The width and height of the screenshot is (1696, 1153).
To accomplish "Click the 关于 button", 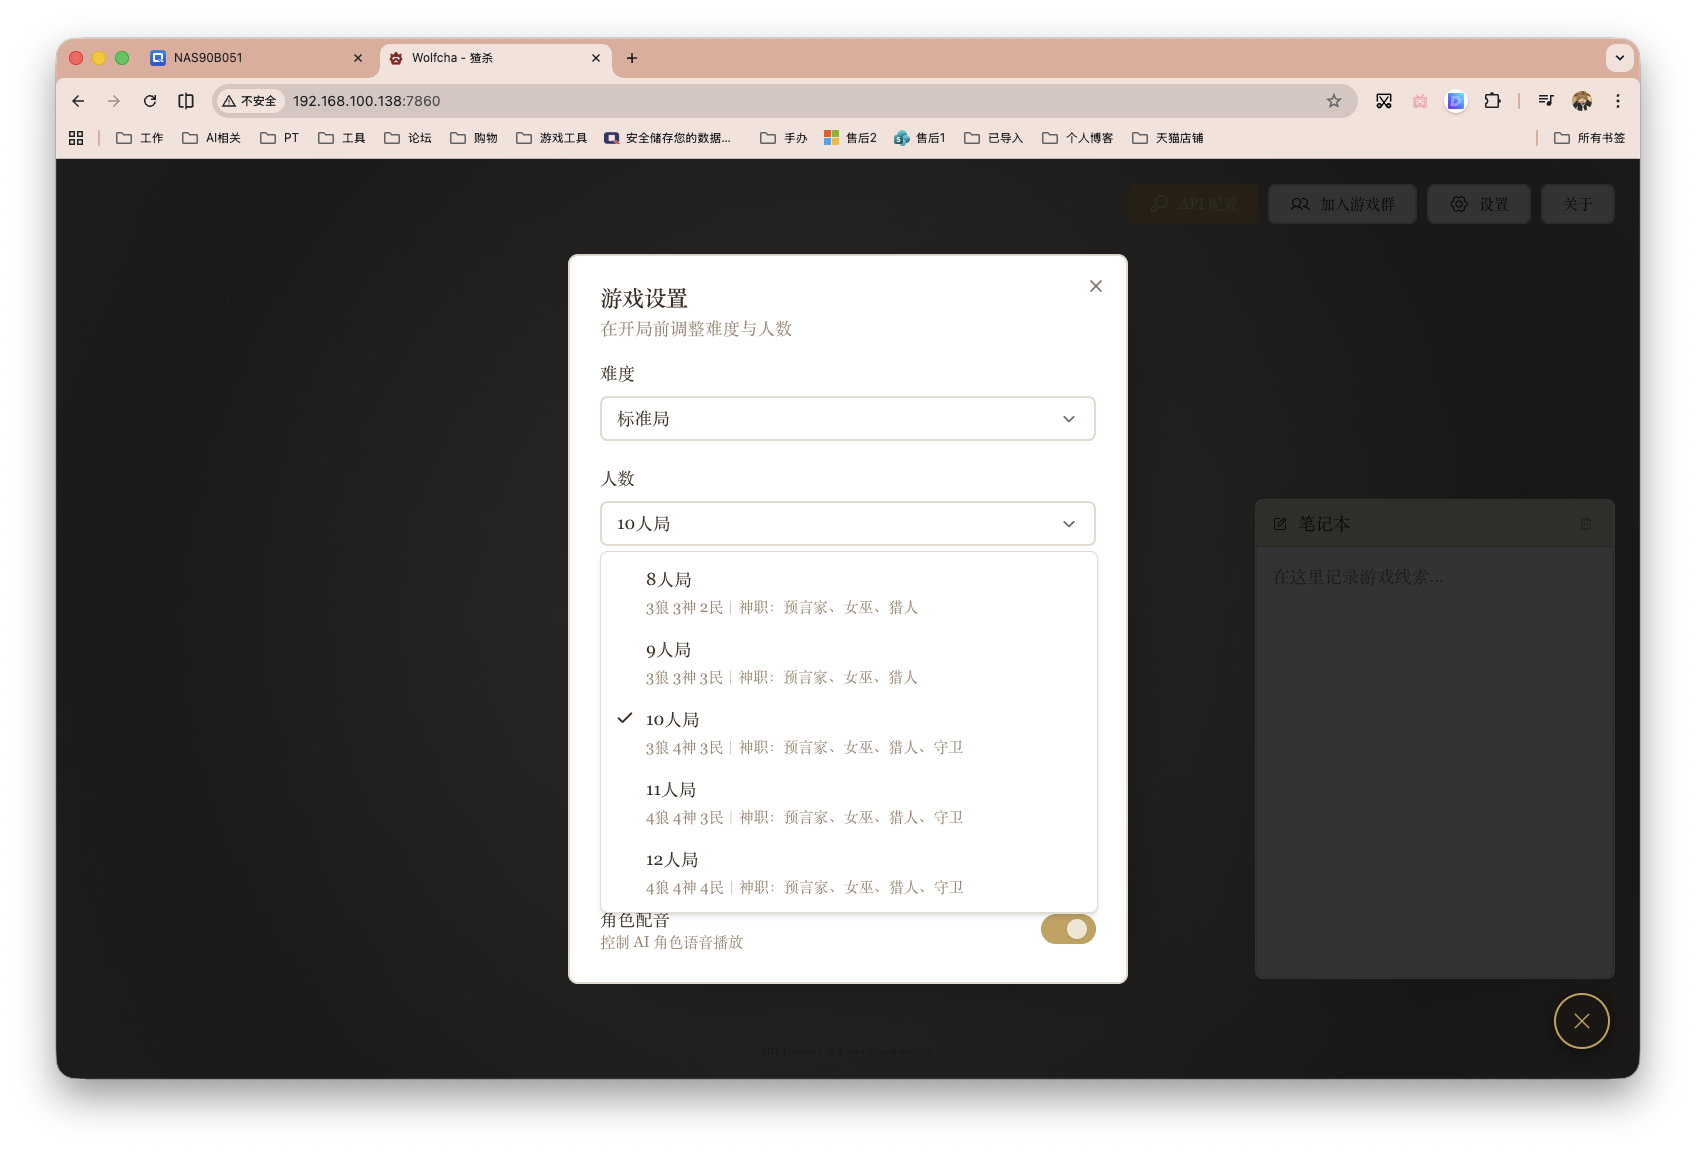I will (x=1577, y=204).
